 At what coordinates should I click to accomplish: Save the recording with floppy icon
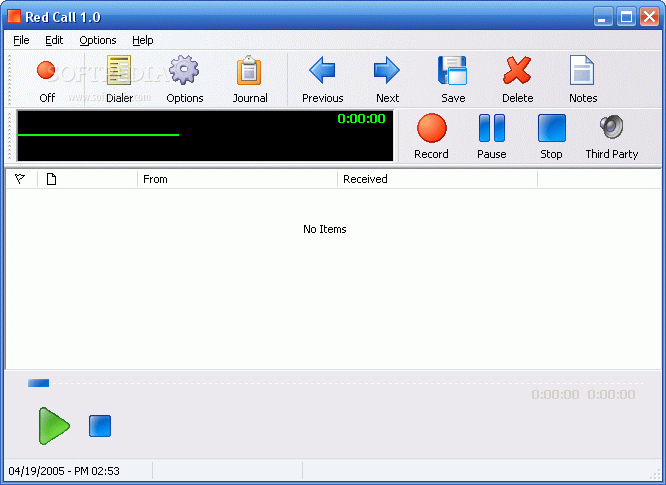click(453, 80)
